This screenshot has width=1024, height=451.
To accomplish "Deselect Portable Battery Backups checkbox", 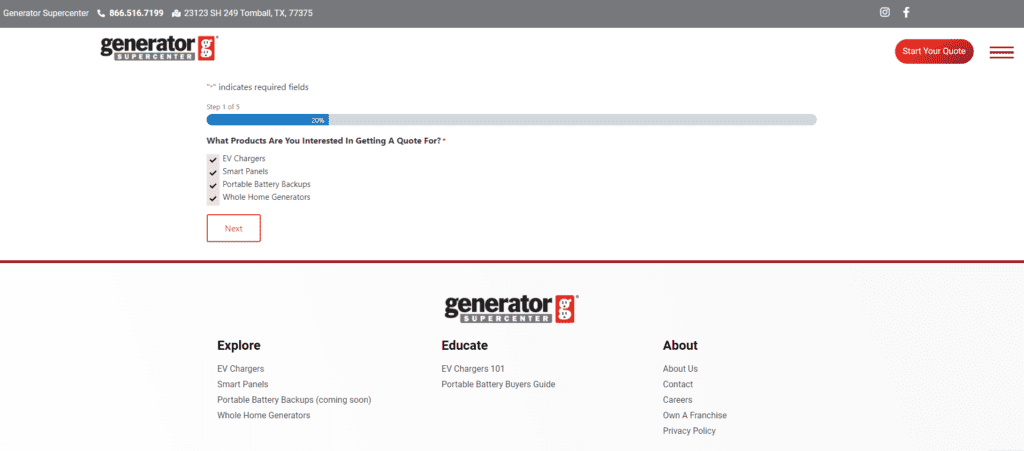I will point(213,185).
